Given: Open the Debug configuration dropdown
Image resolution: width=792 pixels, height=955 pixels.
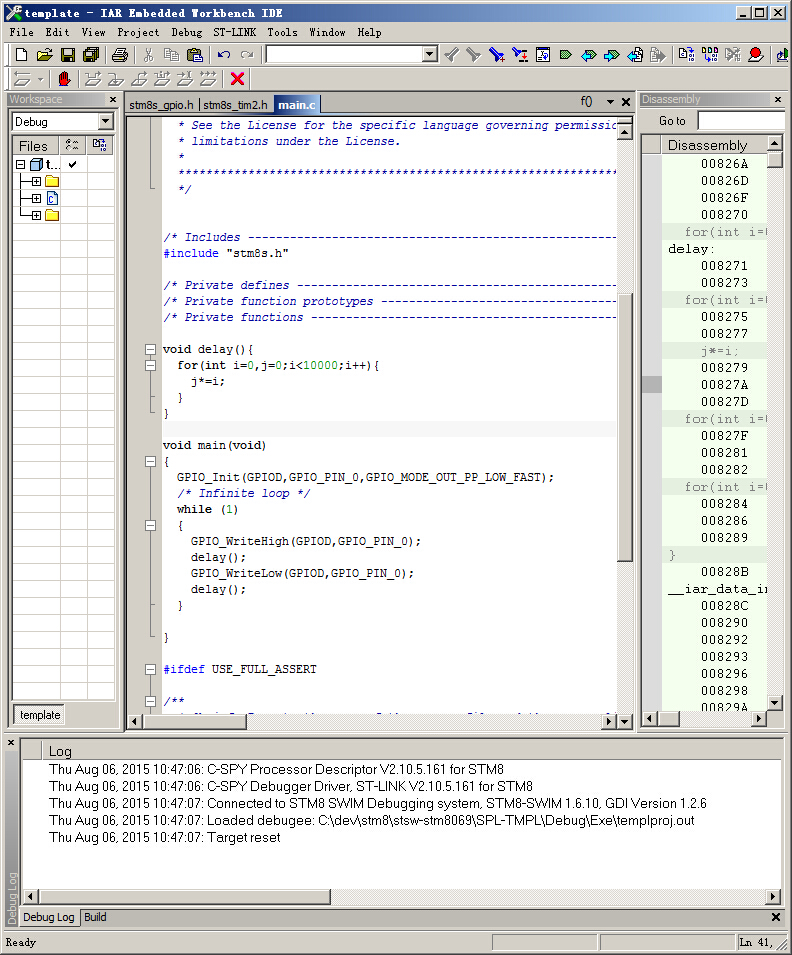Looking at the screenshot, I should coord(106,122).
